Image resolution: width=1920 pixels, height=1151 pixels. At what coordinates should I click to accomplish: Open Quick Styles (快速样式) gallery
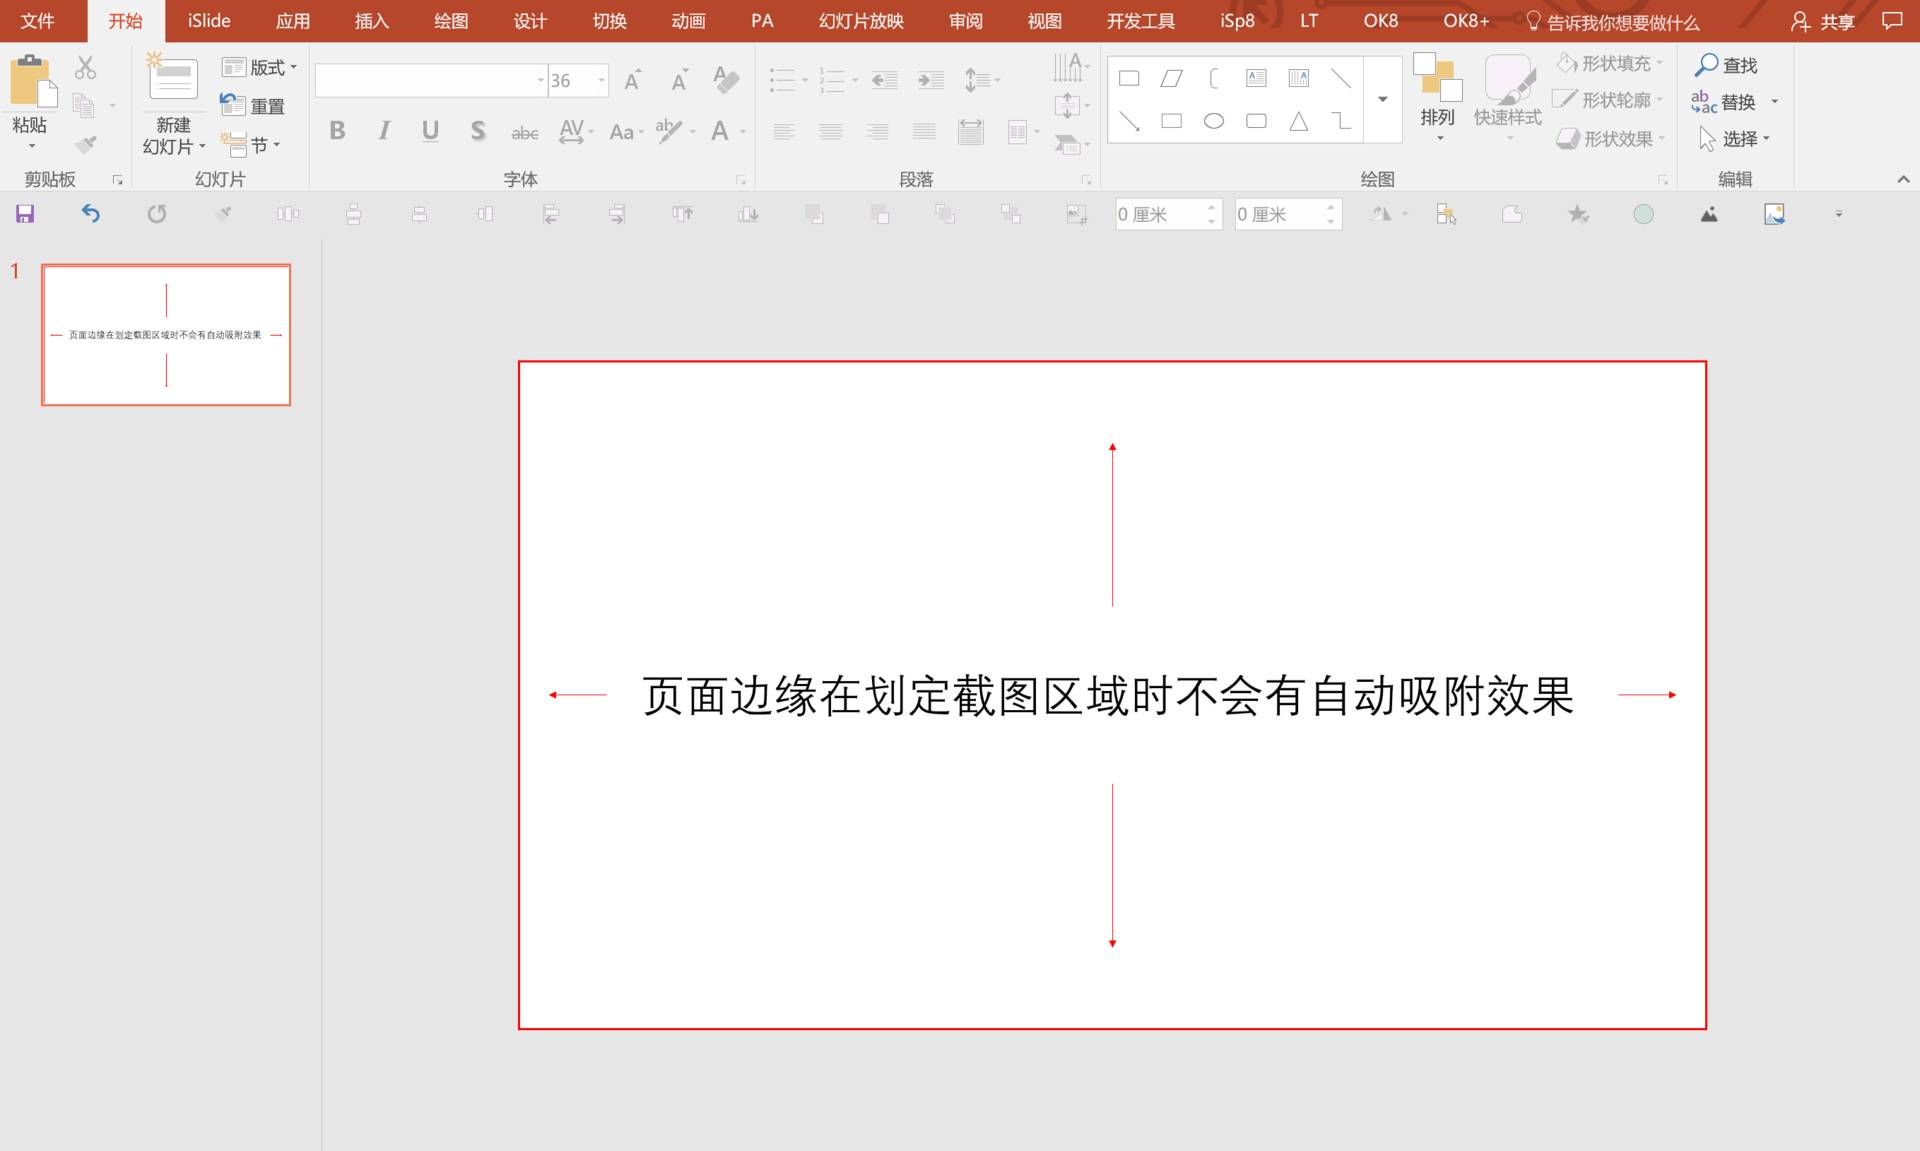click(1508, 98)
